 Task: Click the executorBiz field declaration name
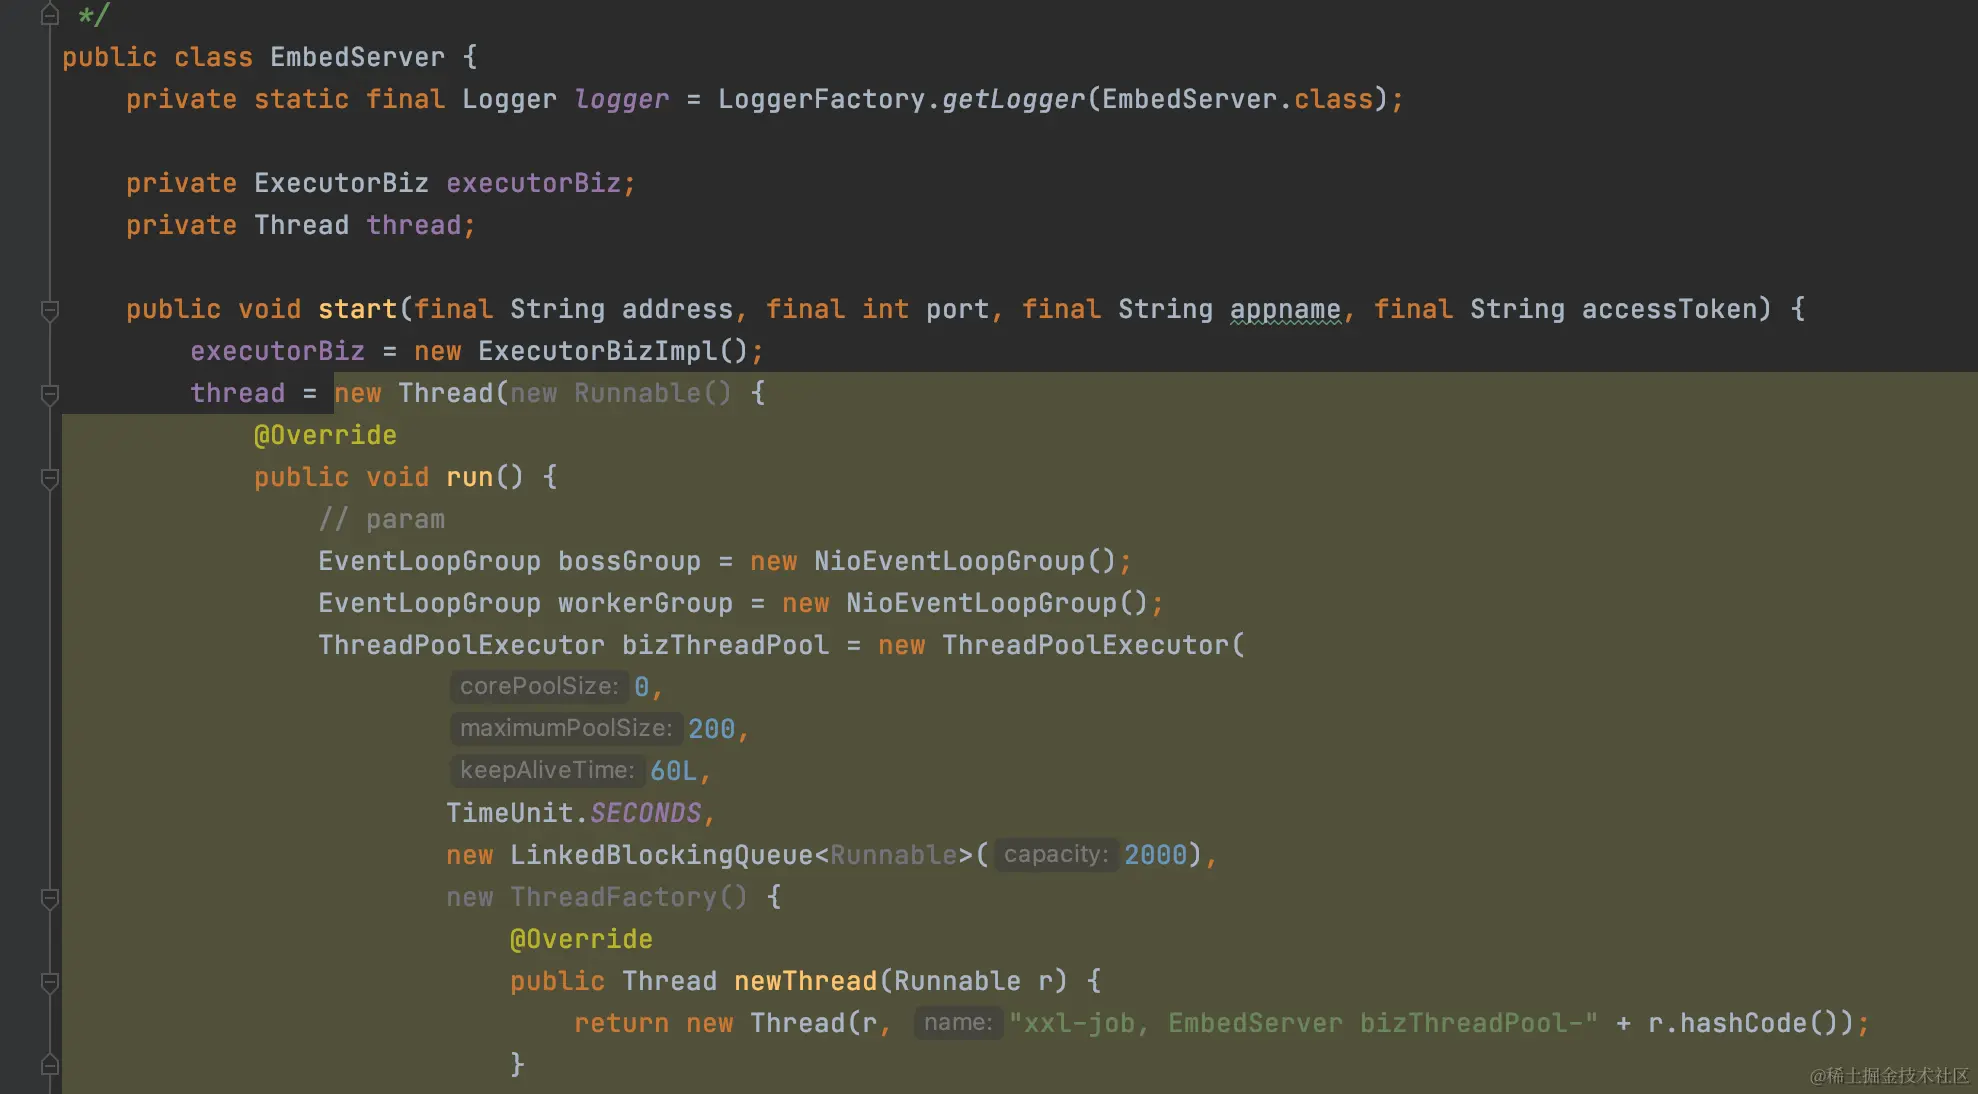coord(533,183)
